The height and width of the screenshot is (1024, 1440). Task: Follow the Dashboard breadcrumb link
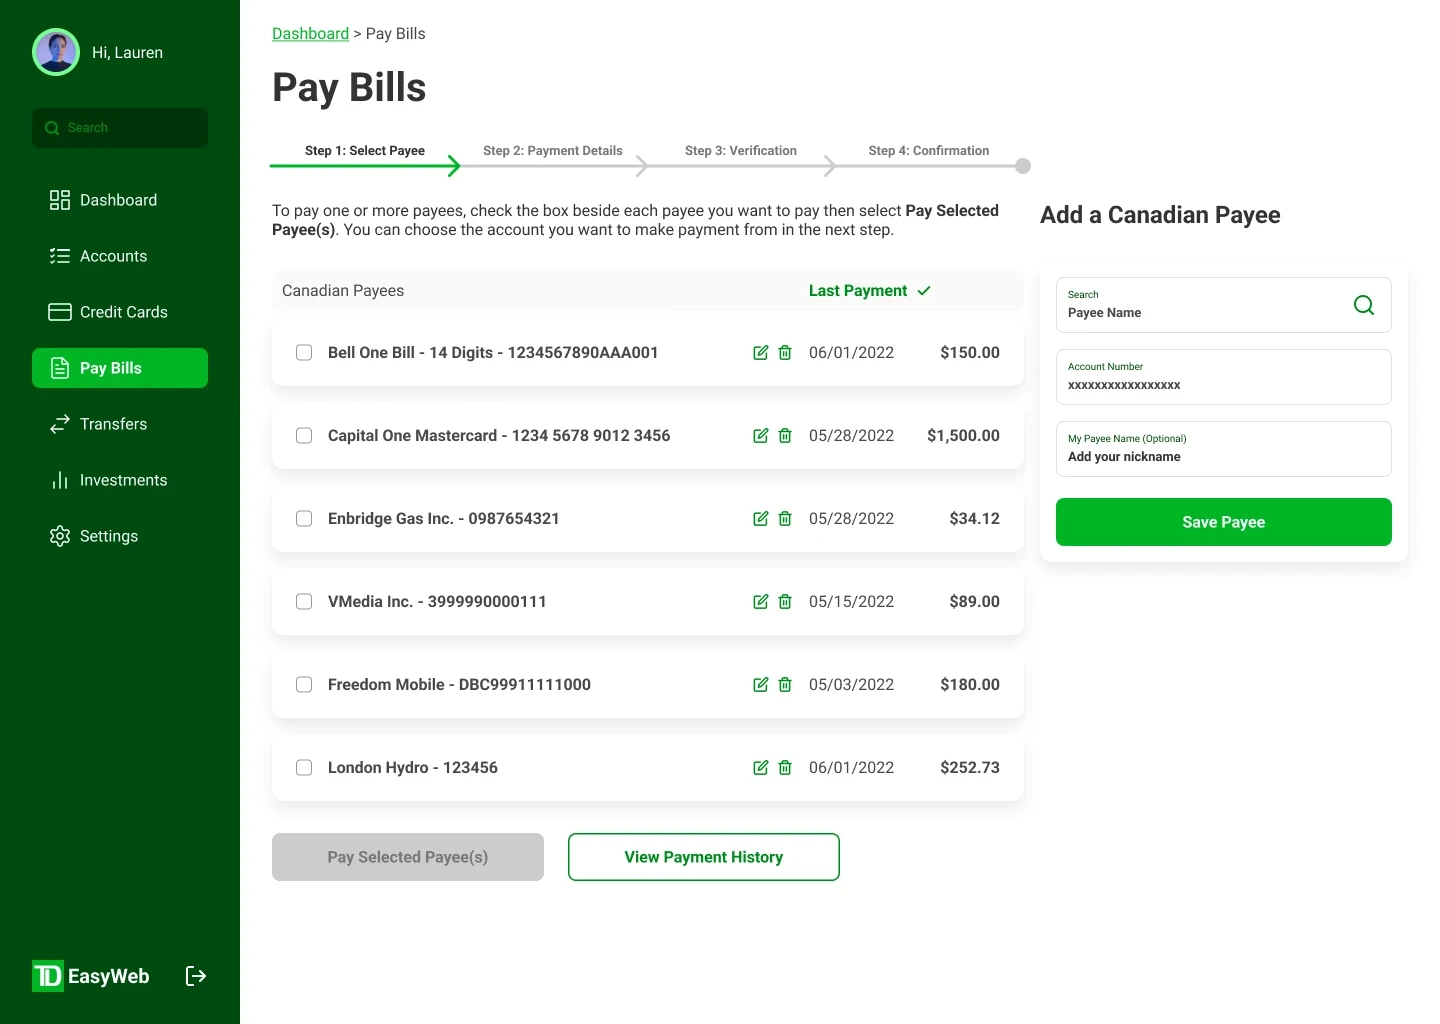pyautogui.click(x=310, y=34)
